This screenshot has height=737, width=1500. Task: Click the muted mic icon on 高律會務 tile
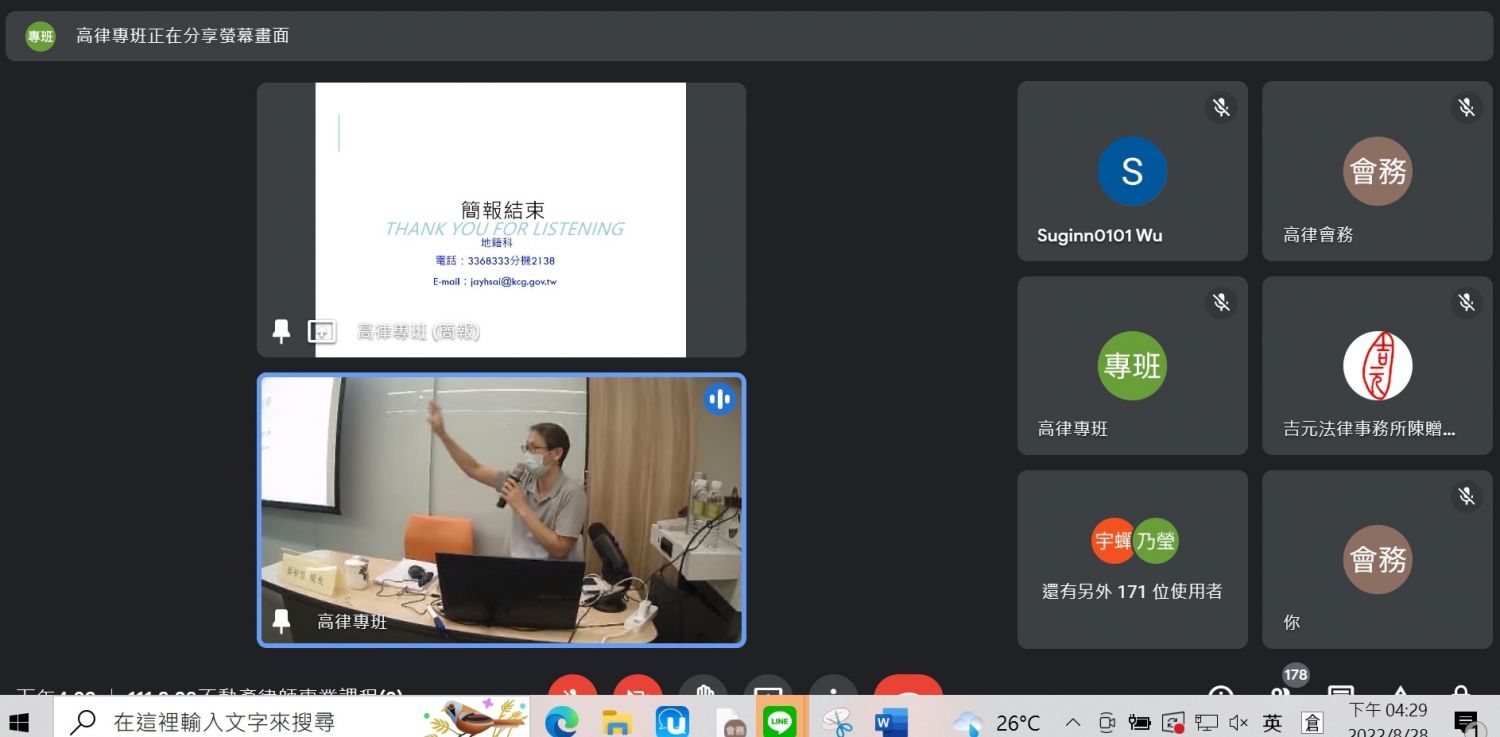tap(1466, 107)
